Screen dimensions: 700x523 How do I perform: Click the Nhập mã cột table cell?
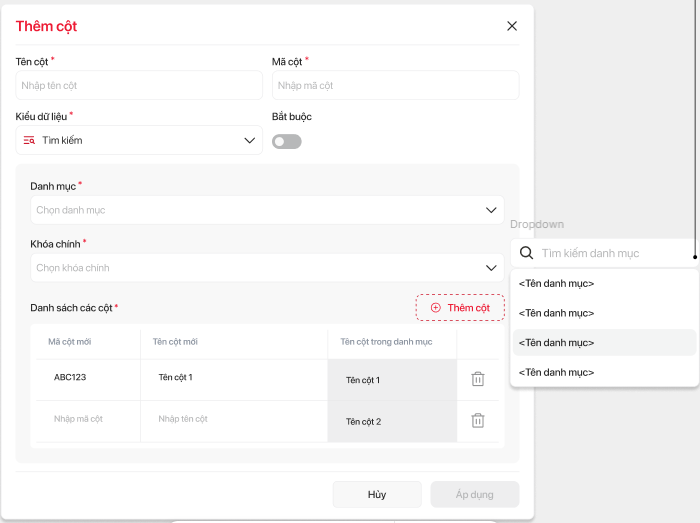[x=79, y=419]
